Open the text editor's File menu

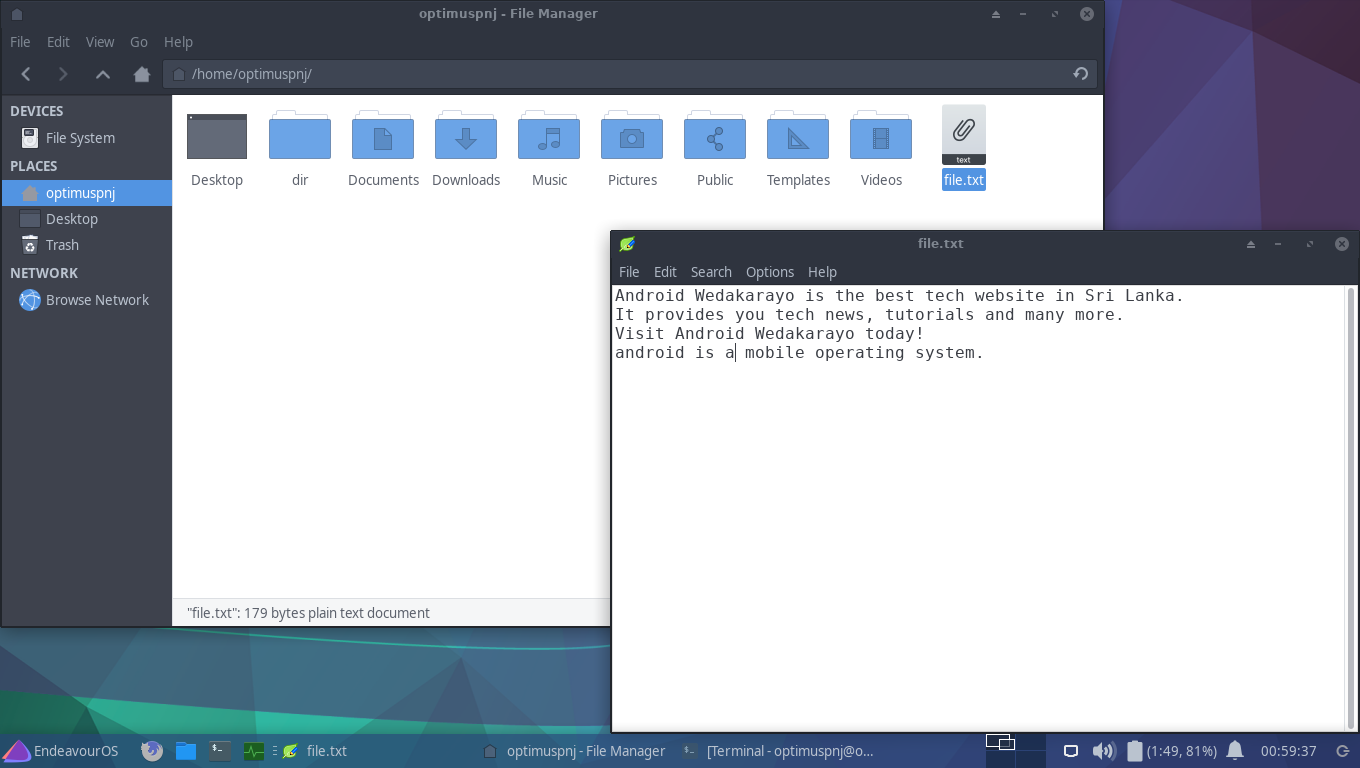[x=629, y=272]
